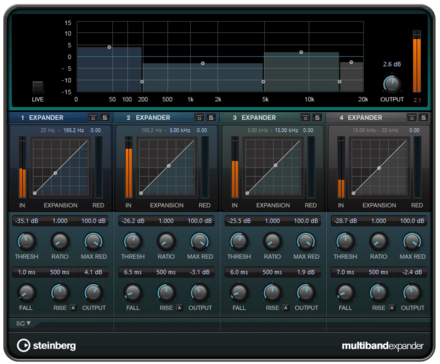Viewport: 440px width, 364px height.
Task: Click band 4 FALL knob
Action: [x=345, y=293]
